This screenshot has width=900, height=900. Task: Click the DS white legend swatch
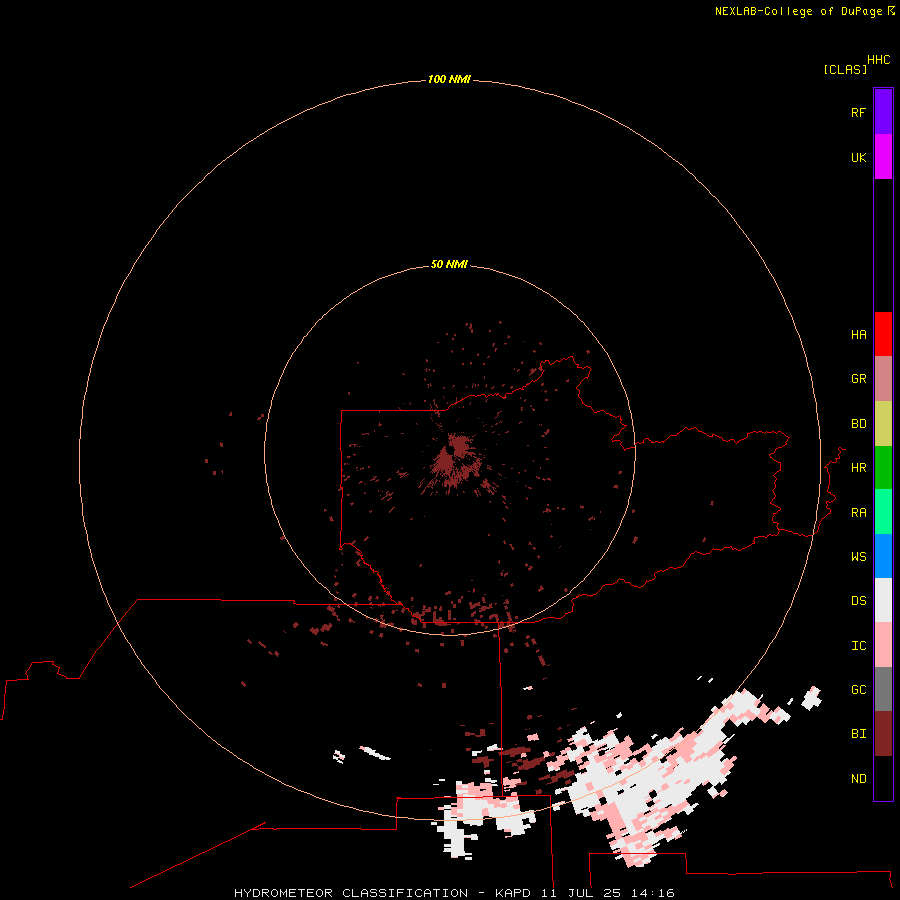tap(883, 600)
